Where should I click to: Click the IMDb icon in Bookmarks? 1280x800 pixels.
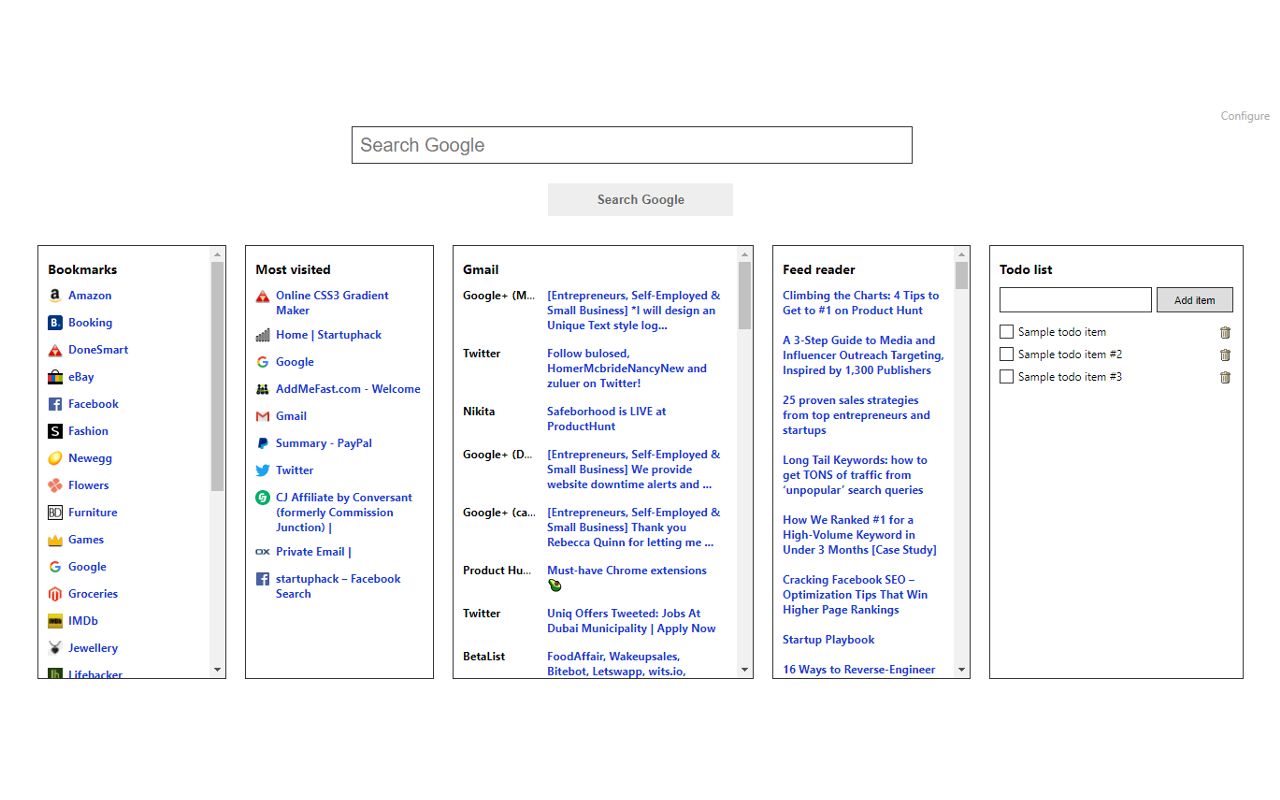tap(54, 620)
